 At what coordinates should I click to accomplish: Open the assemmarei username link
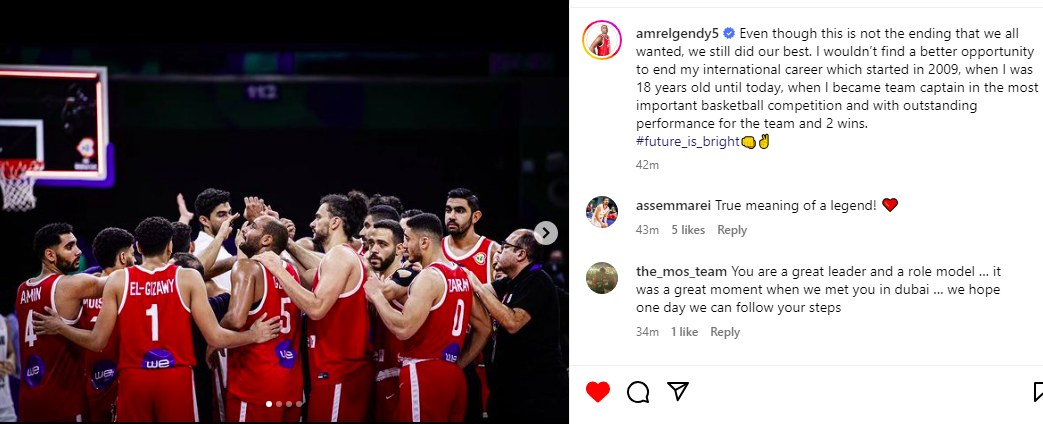pyautogui.click(x=674, y=205)
